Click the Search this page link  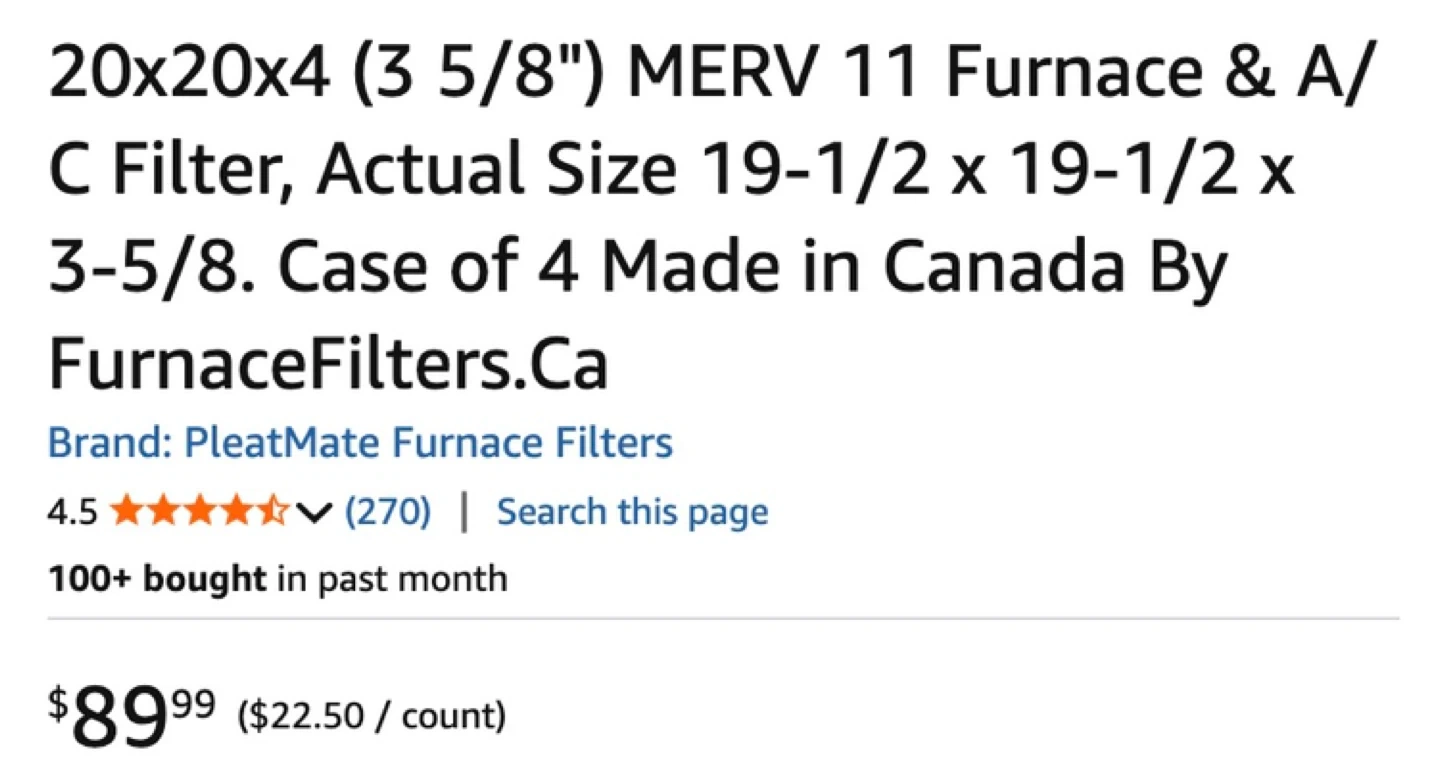[632, 512]
